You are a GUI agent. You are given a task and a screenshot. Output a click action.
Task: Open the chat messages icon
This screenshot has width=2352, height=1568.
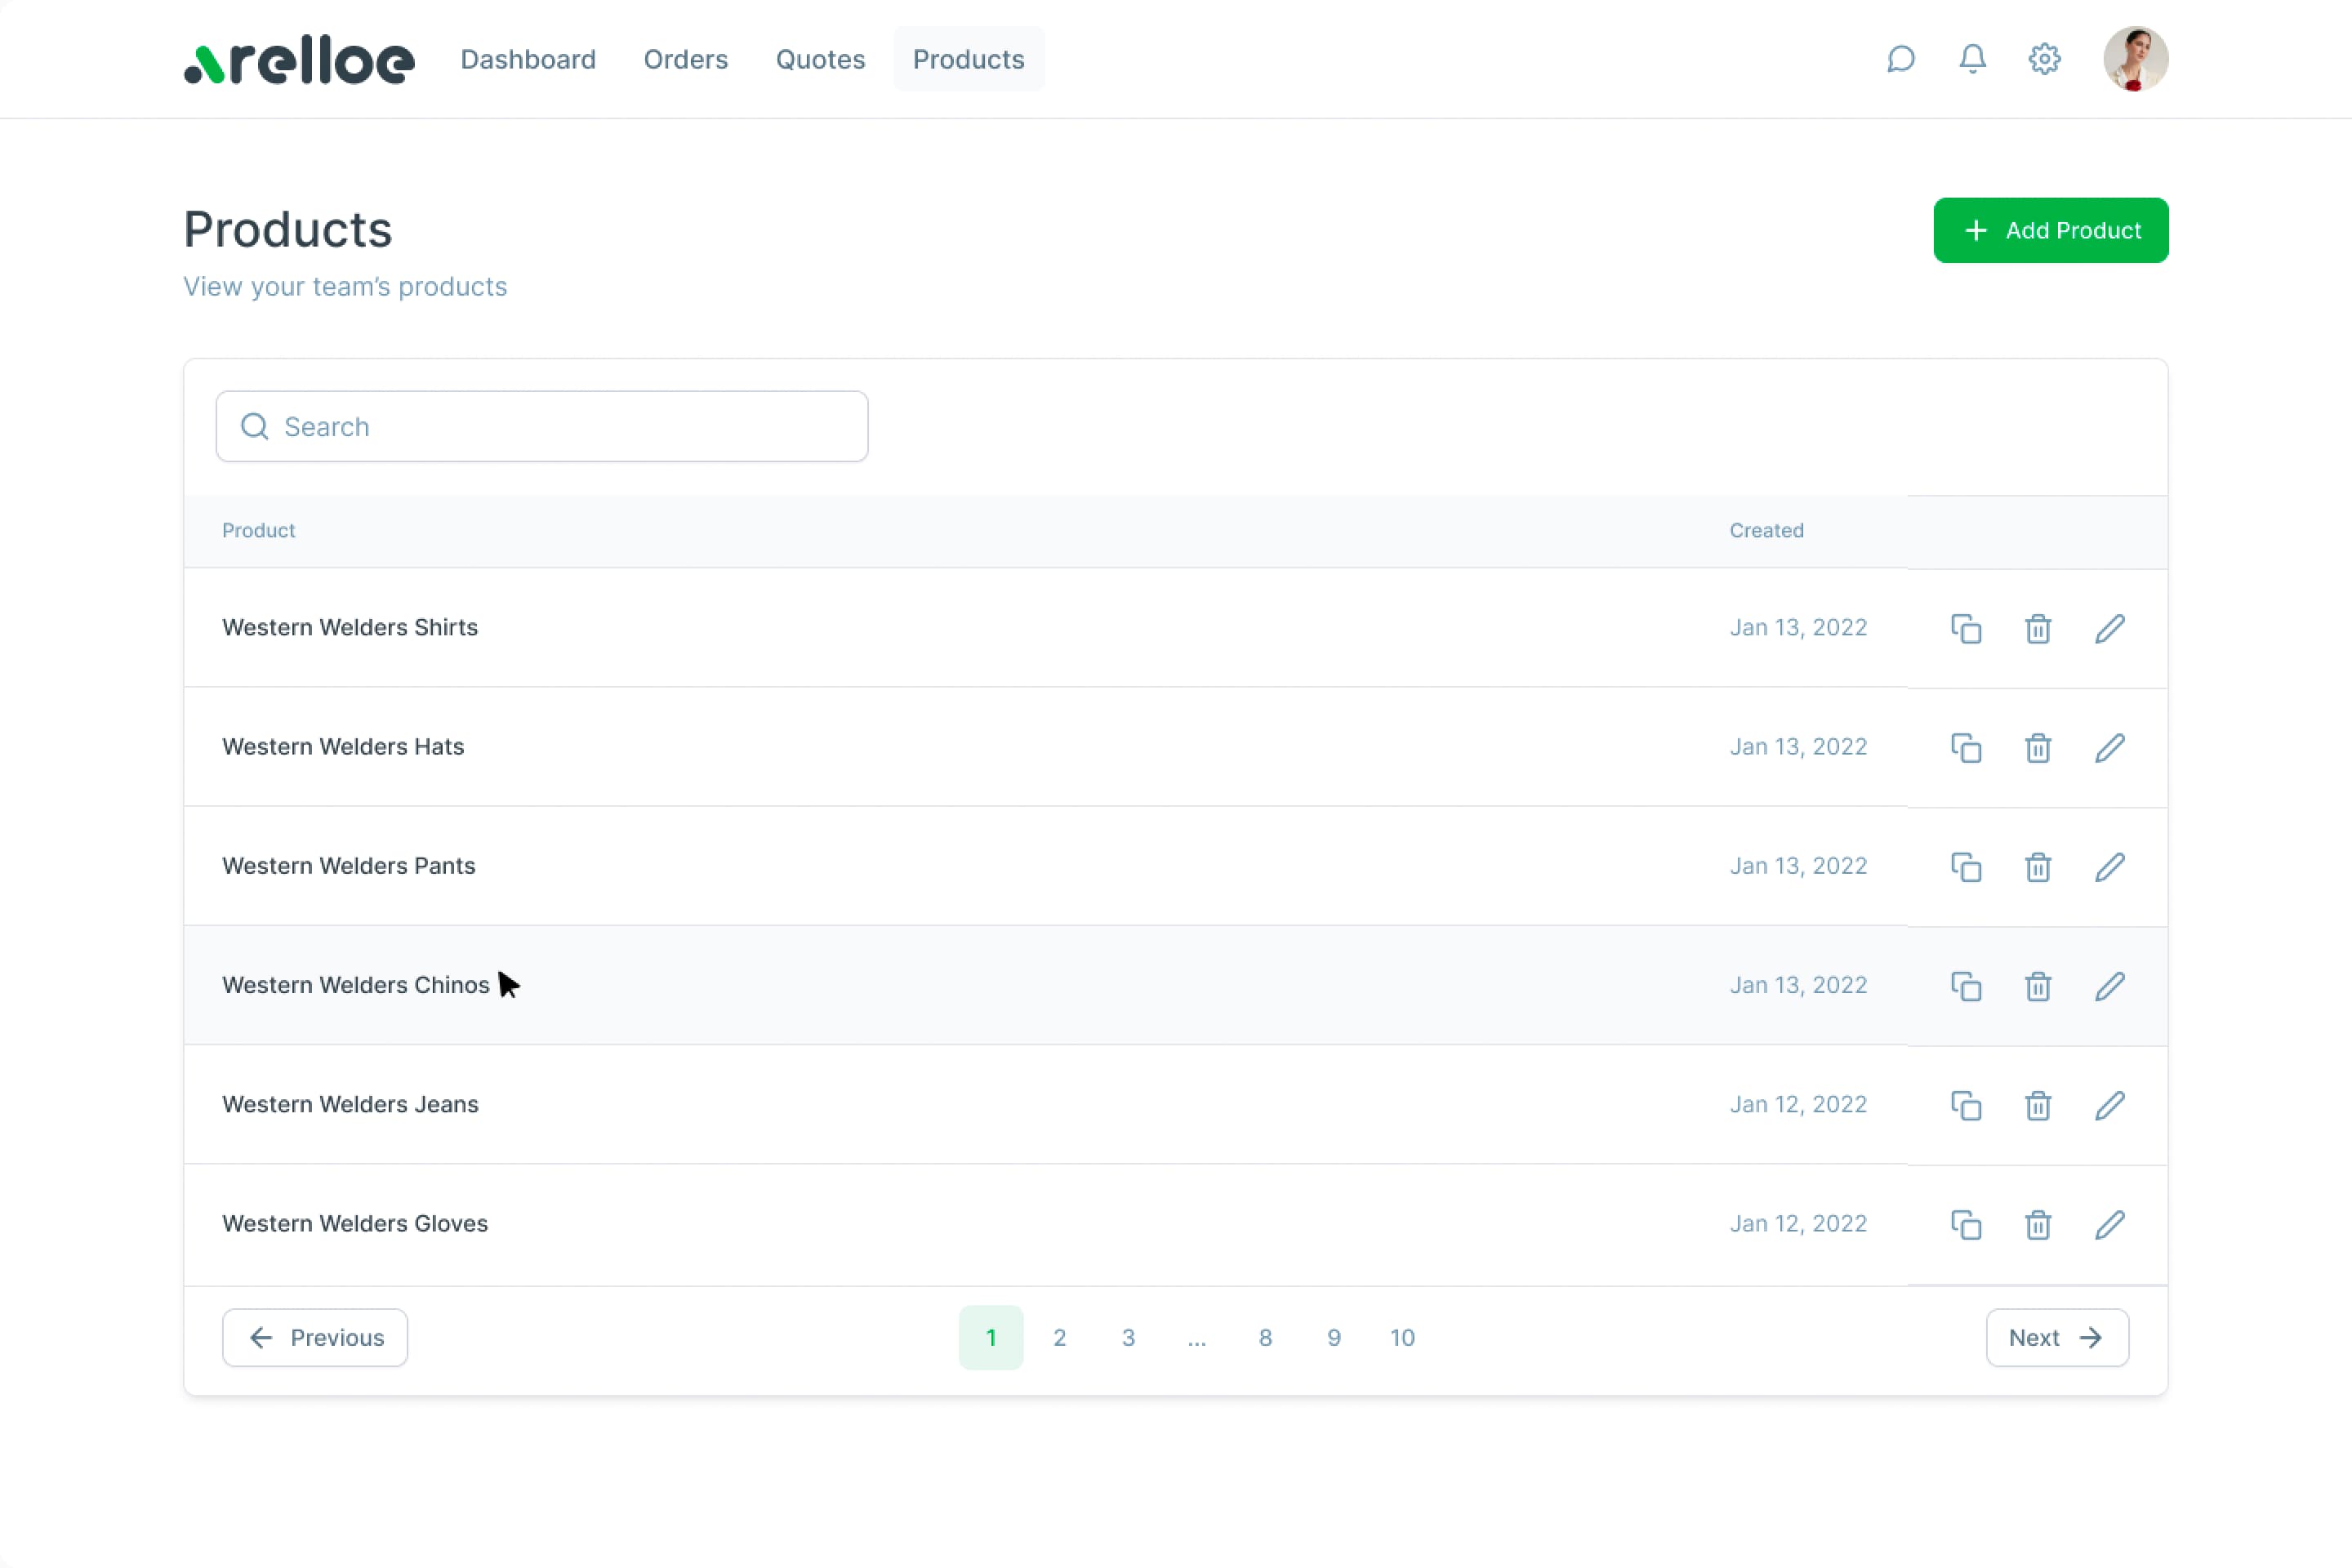[1900, 59]
